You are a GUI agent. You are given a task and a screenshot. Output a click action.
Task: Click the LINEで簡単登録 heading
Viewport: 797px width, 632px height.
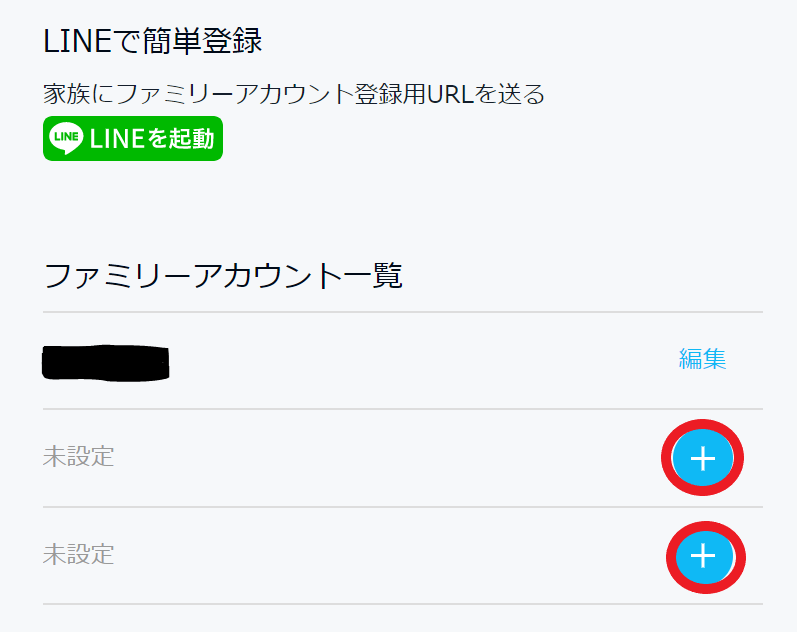(153, 42)
